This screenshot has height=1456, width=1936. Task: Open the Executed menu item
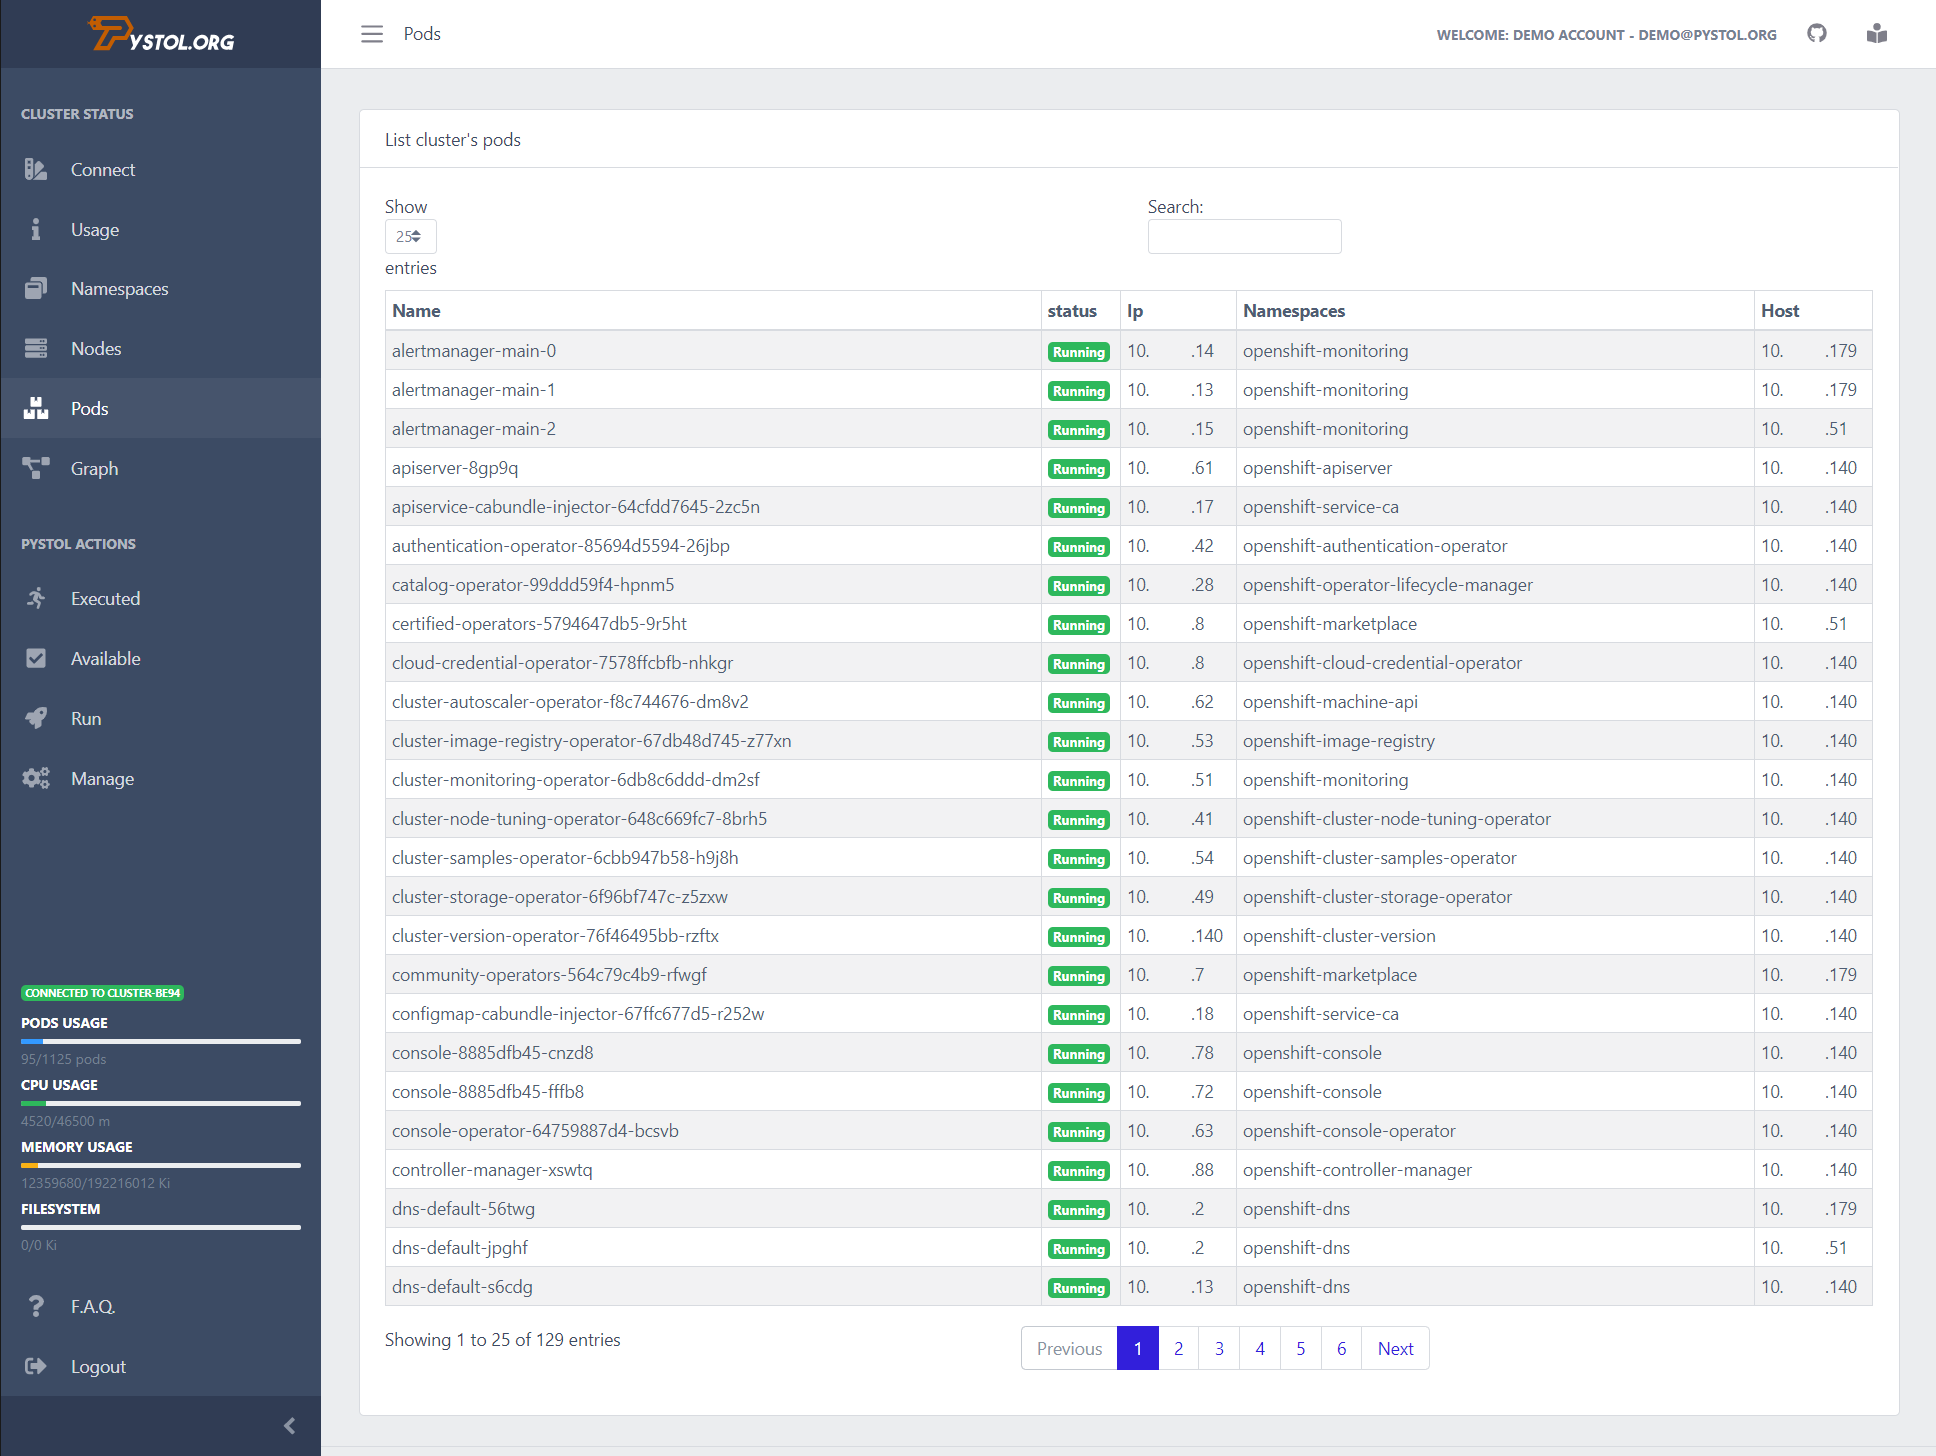[105, 599]
